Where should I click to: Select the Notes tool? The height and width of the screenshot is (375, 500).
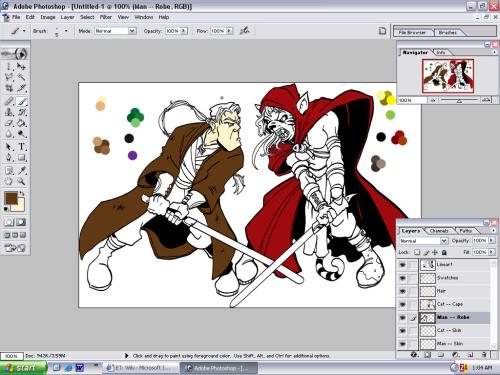9,171
